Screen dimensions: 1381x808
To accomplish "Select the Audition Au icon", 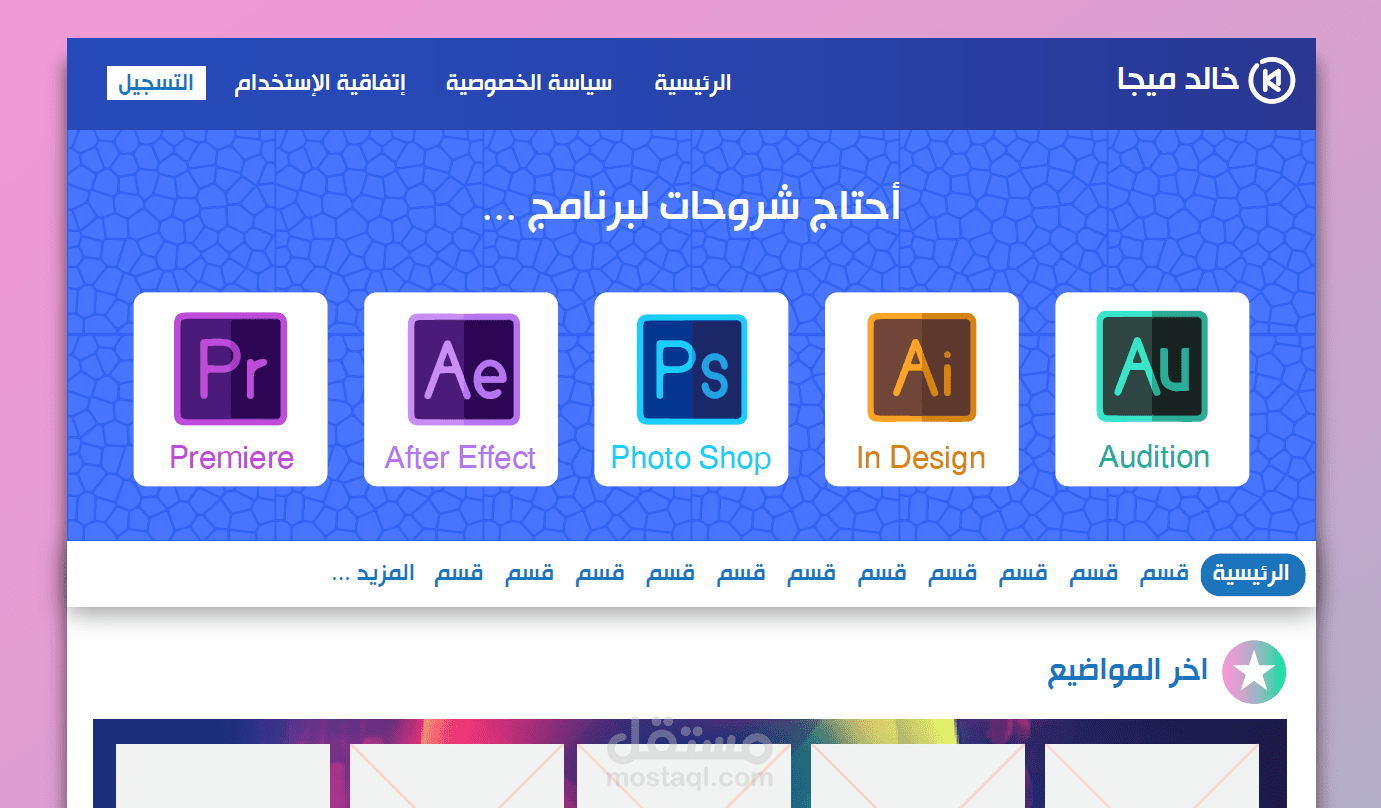I will click(x=1152, y=366).
